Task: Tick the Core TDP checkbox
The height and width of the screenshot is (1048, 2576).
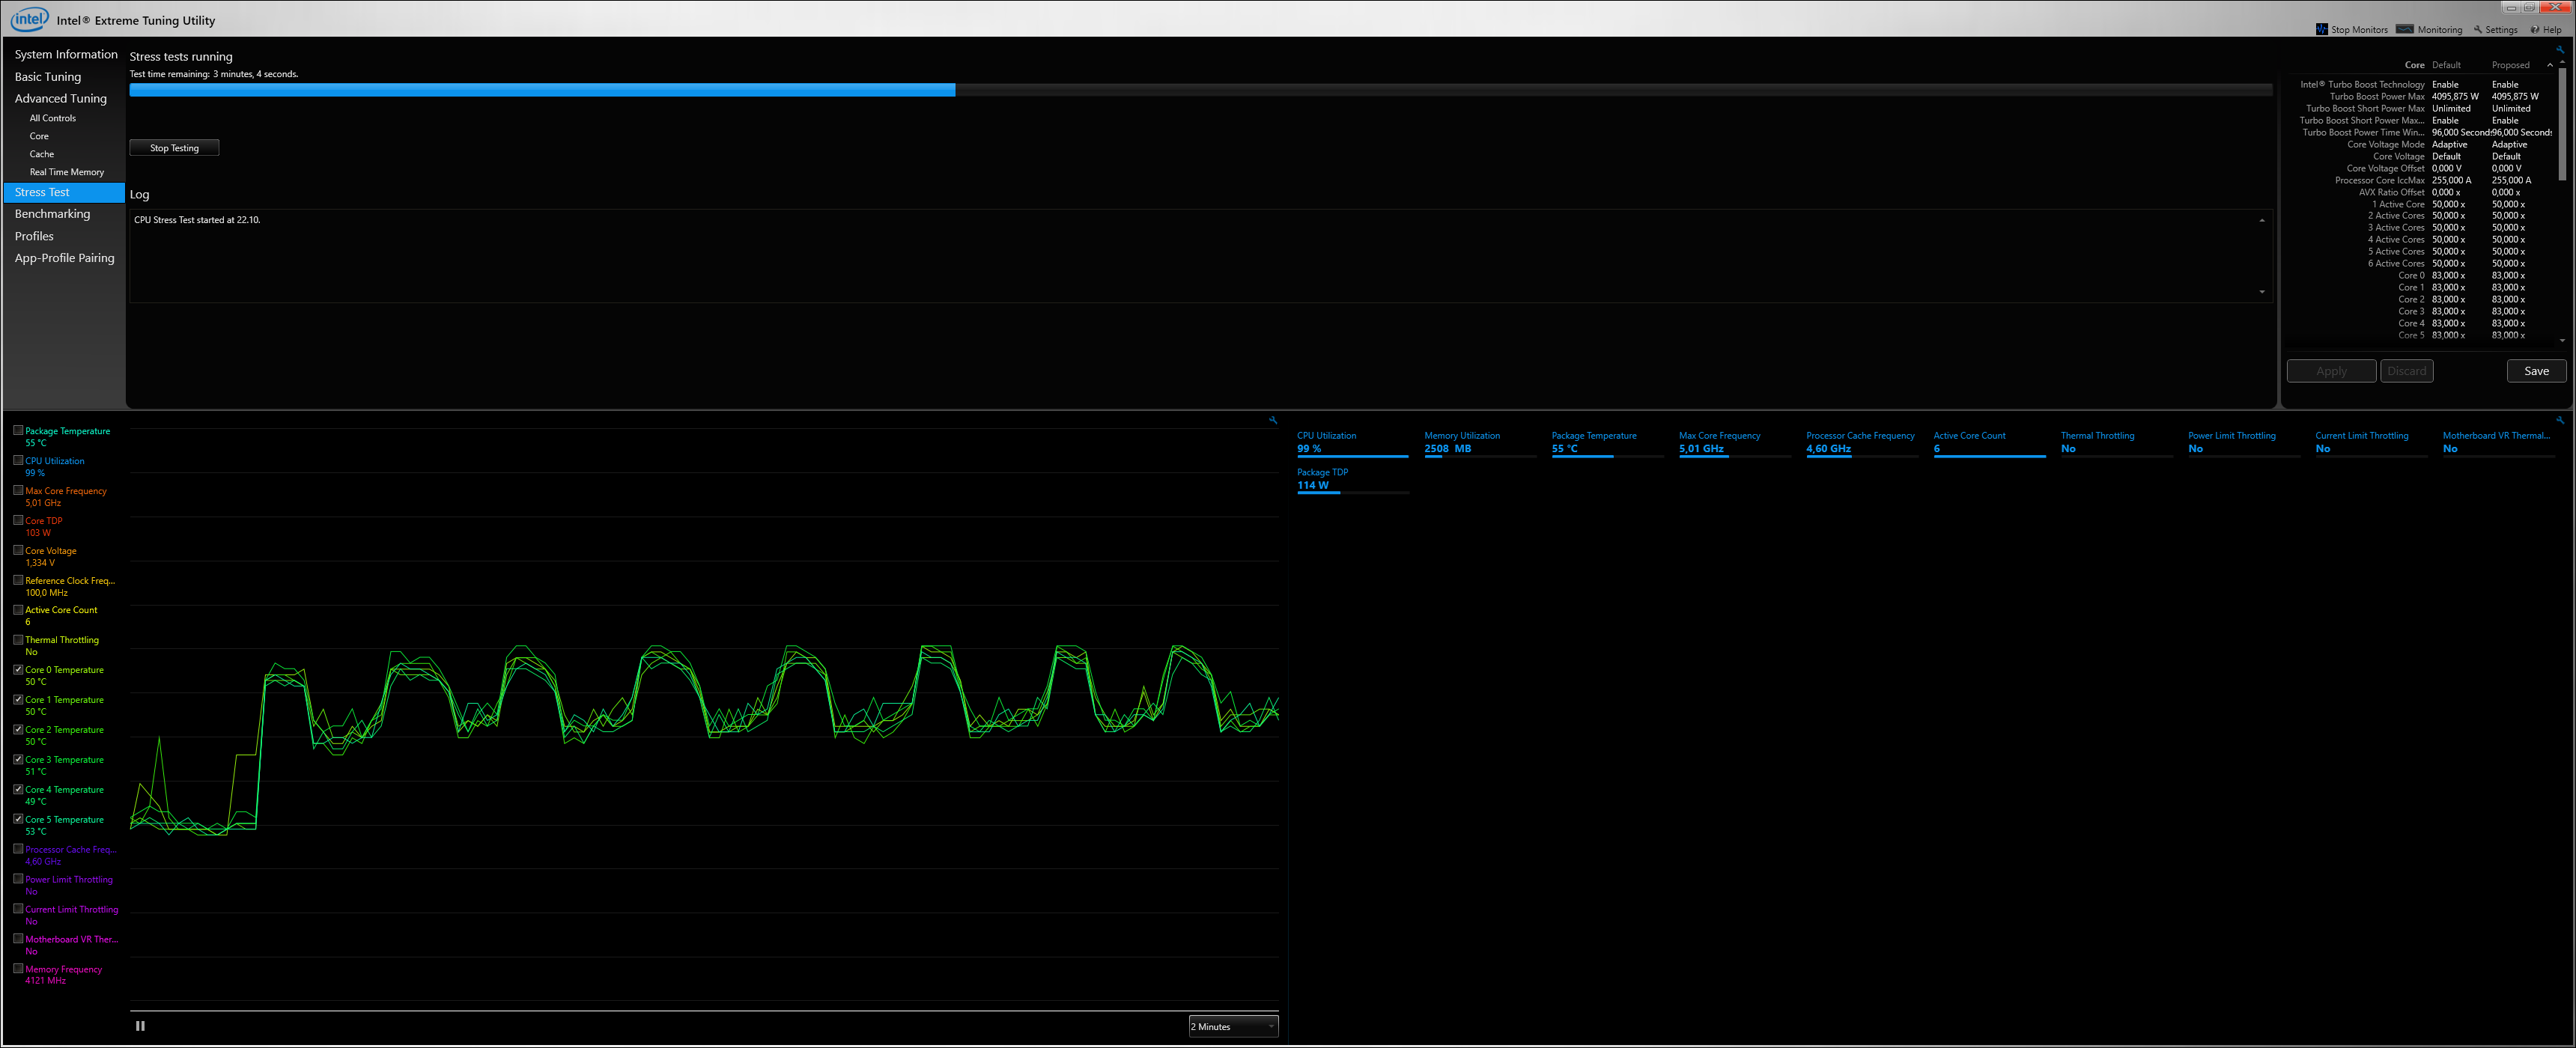Action: pyautogui.click(x=18, y=520)
